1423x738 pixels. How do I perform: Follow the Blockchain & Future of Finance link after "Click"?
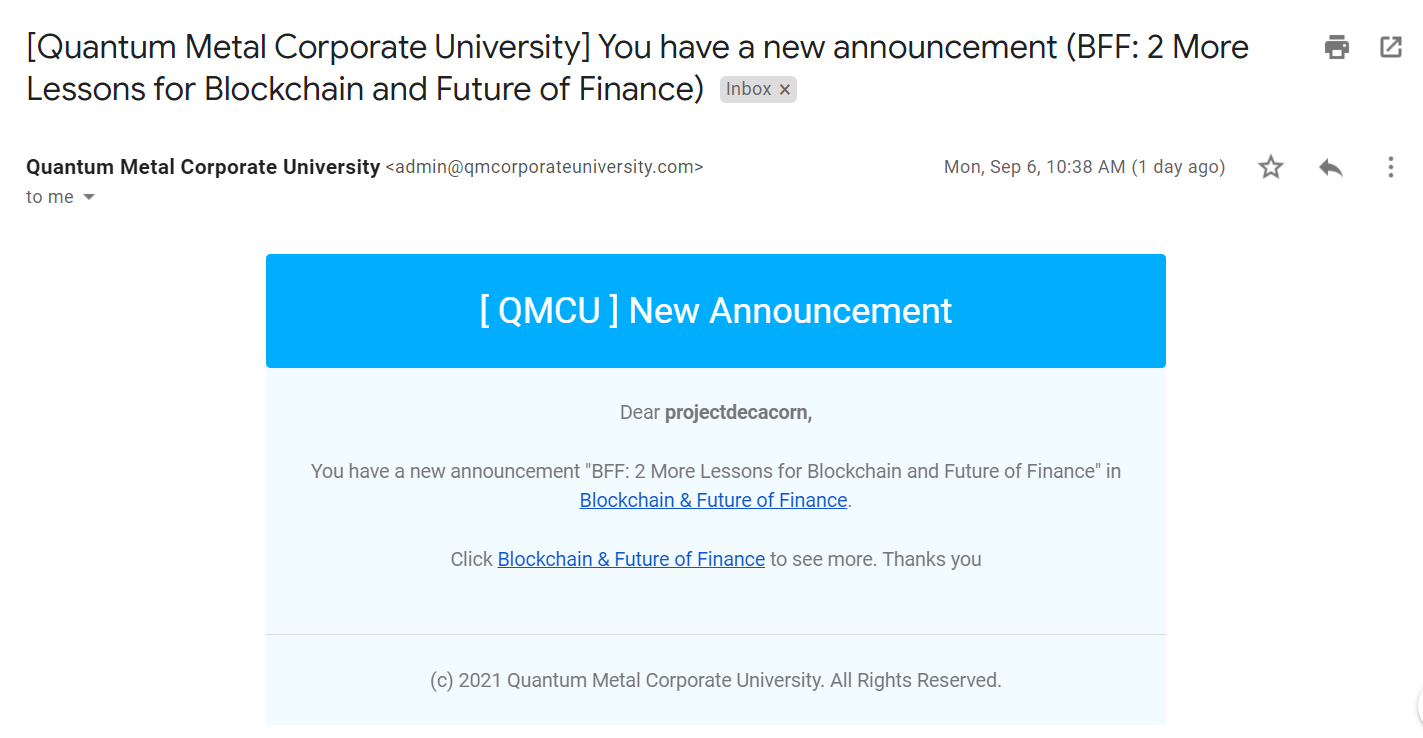(x=631, y=559)
